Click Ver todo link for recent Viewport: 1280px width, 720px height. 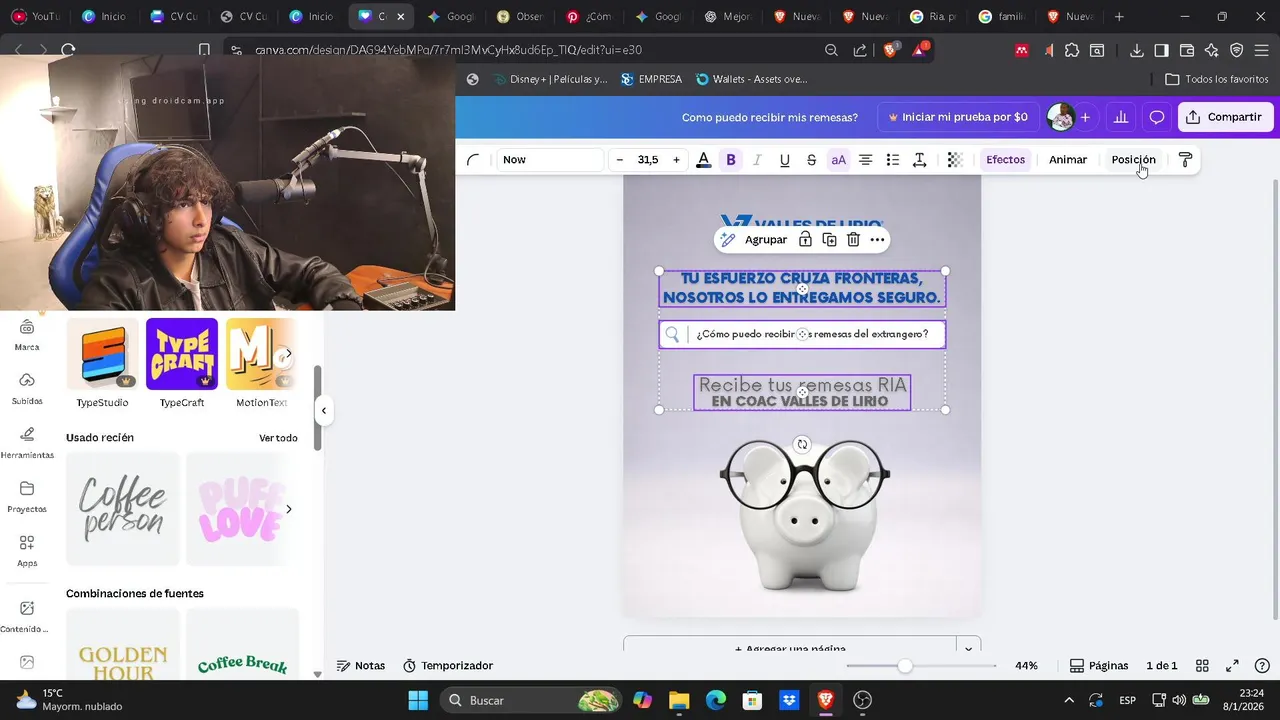coord(278,438)
